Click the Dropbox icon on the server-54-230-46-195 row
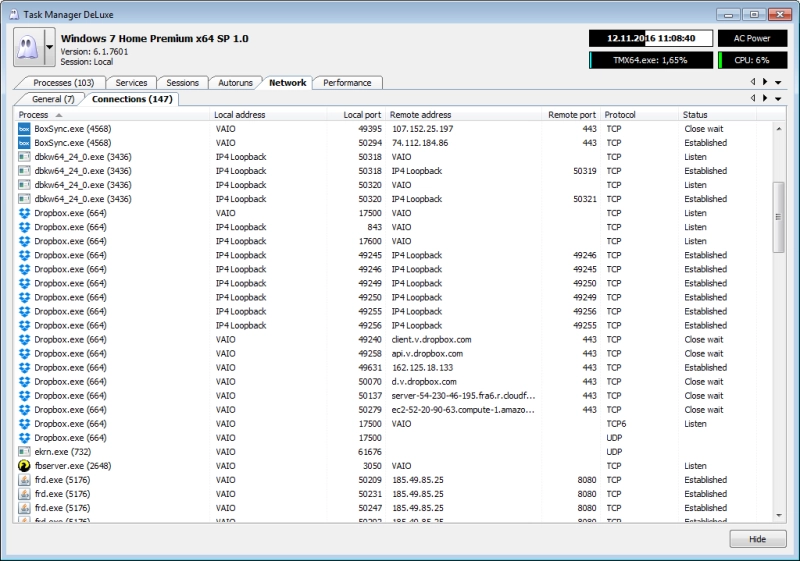Viewport: 800px width, 561px height. (x=24, y=396)
